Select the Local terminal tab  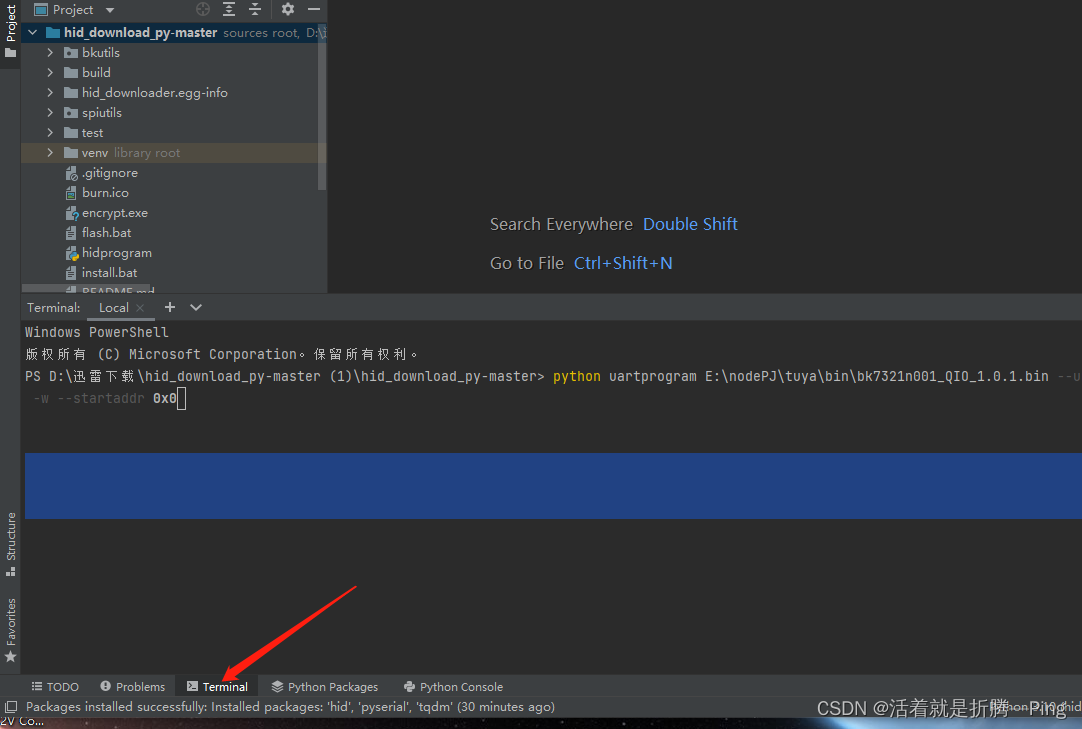(x=113, y=308)
